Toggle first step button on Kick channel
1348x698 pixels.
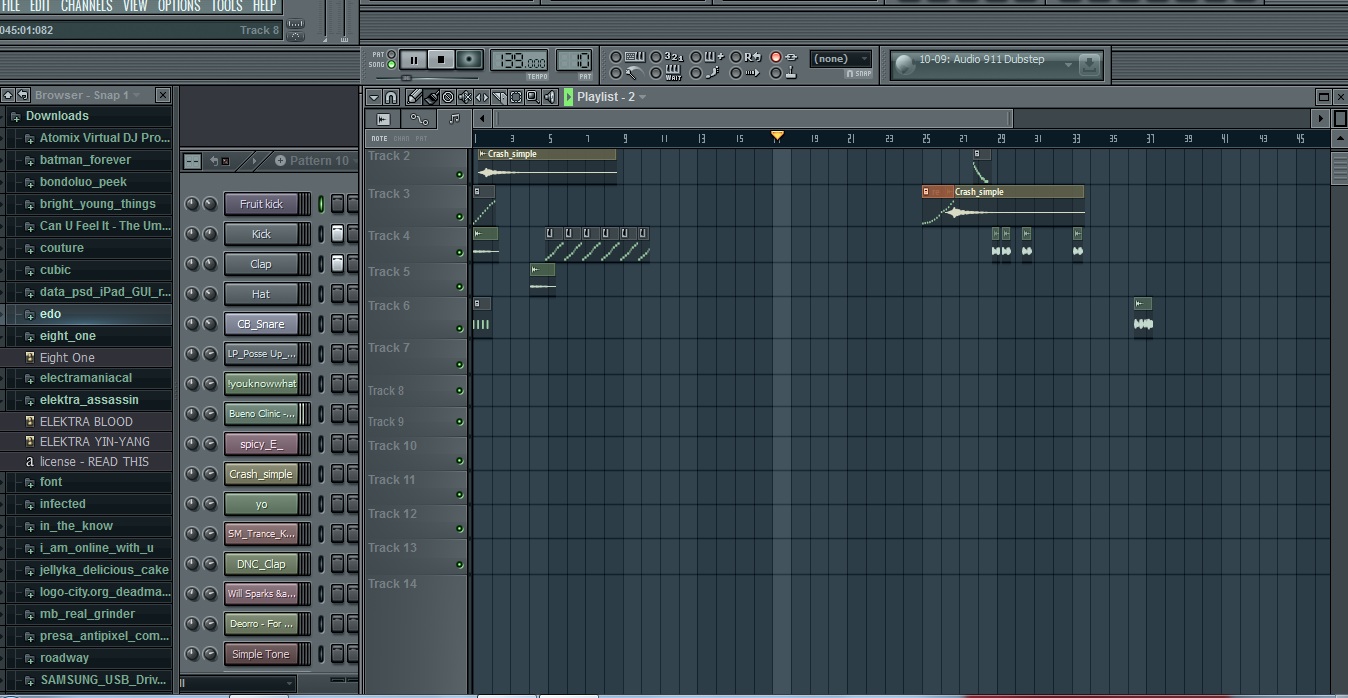click(x=338, y=234)
